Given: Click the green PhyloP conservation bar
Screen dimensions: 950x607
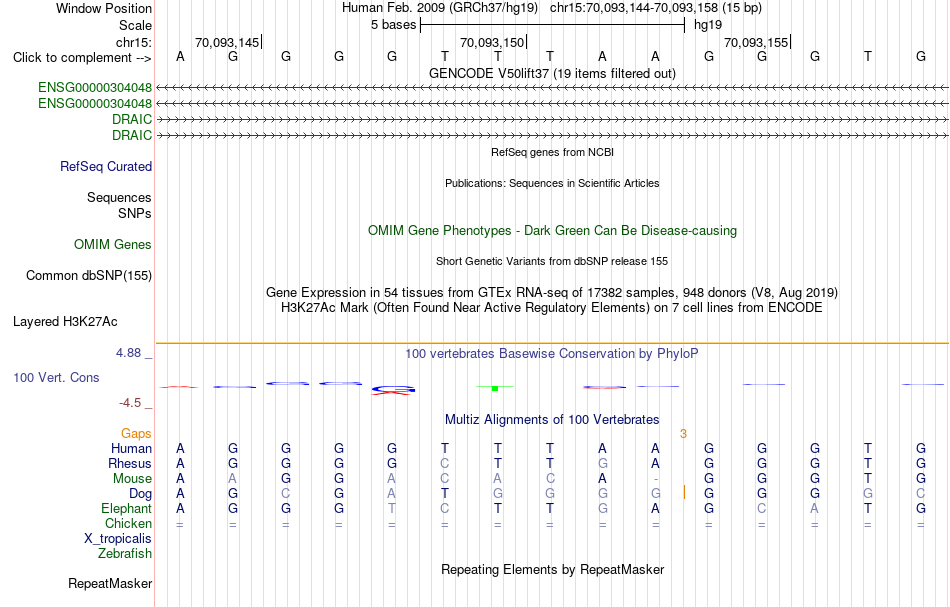Looking at the screenshot, I should click(x=495, y=387).
